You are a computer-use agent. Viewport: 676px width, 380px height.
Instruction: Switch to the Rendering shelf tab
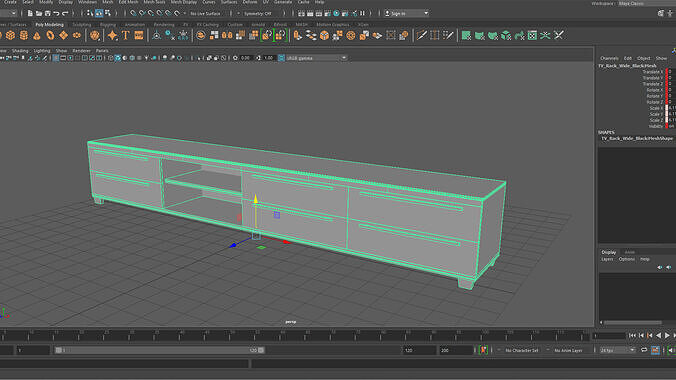[x=164, y=25]
